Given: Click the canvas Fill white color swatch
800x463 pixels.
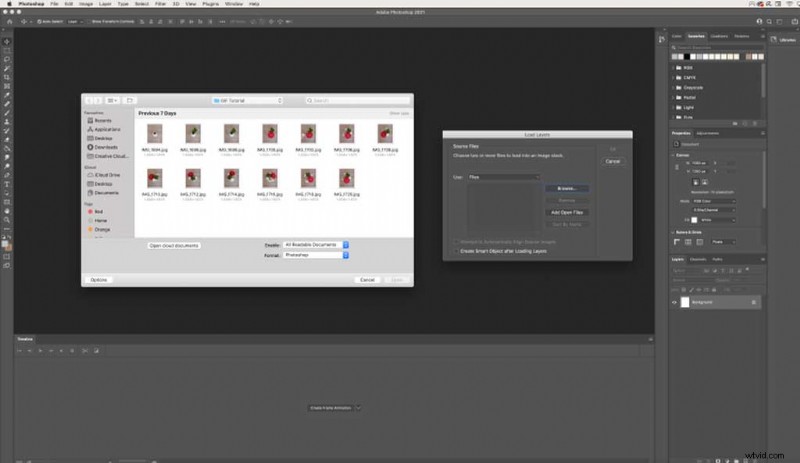Looking at the screenshot, I should coord(694,220).
